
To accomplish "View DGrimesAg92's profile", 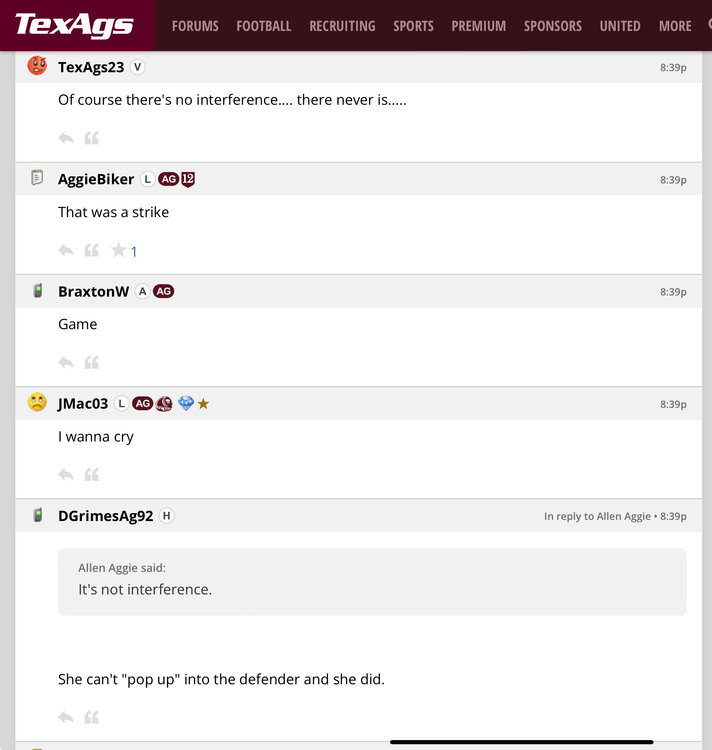I will (x=105, y=516).
